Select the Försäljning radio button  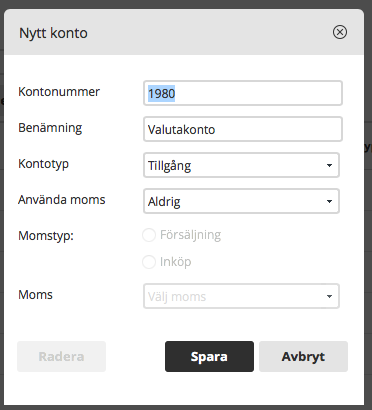point(149,235)
